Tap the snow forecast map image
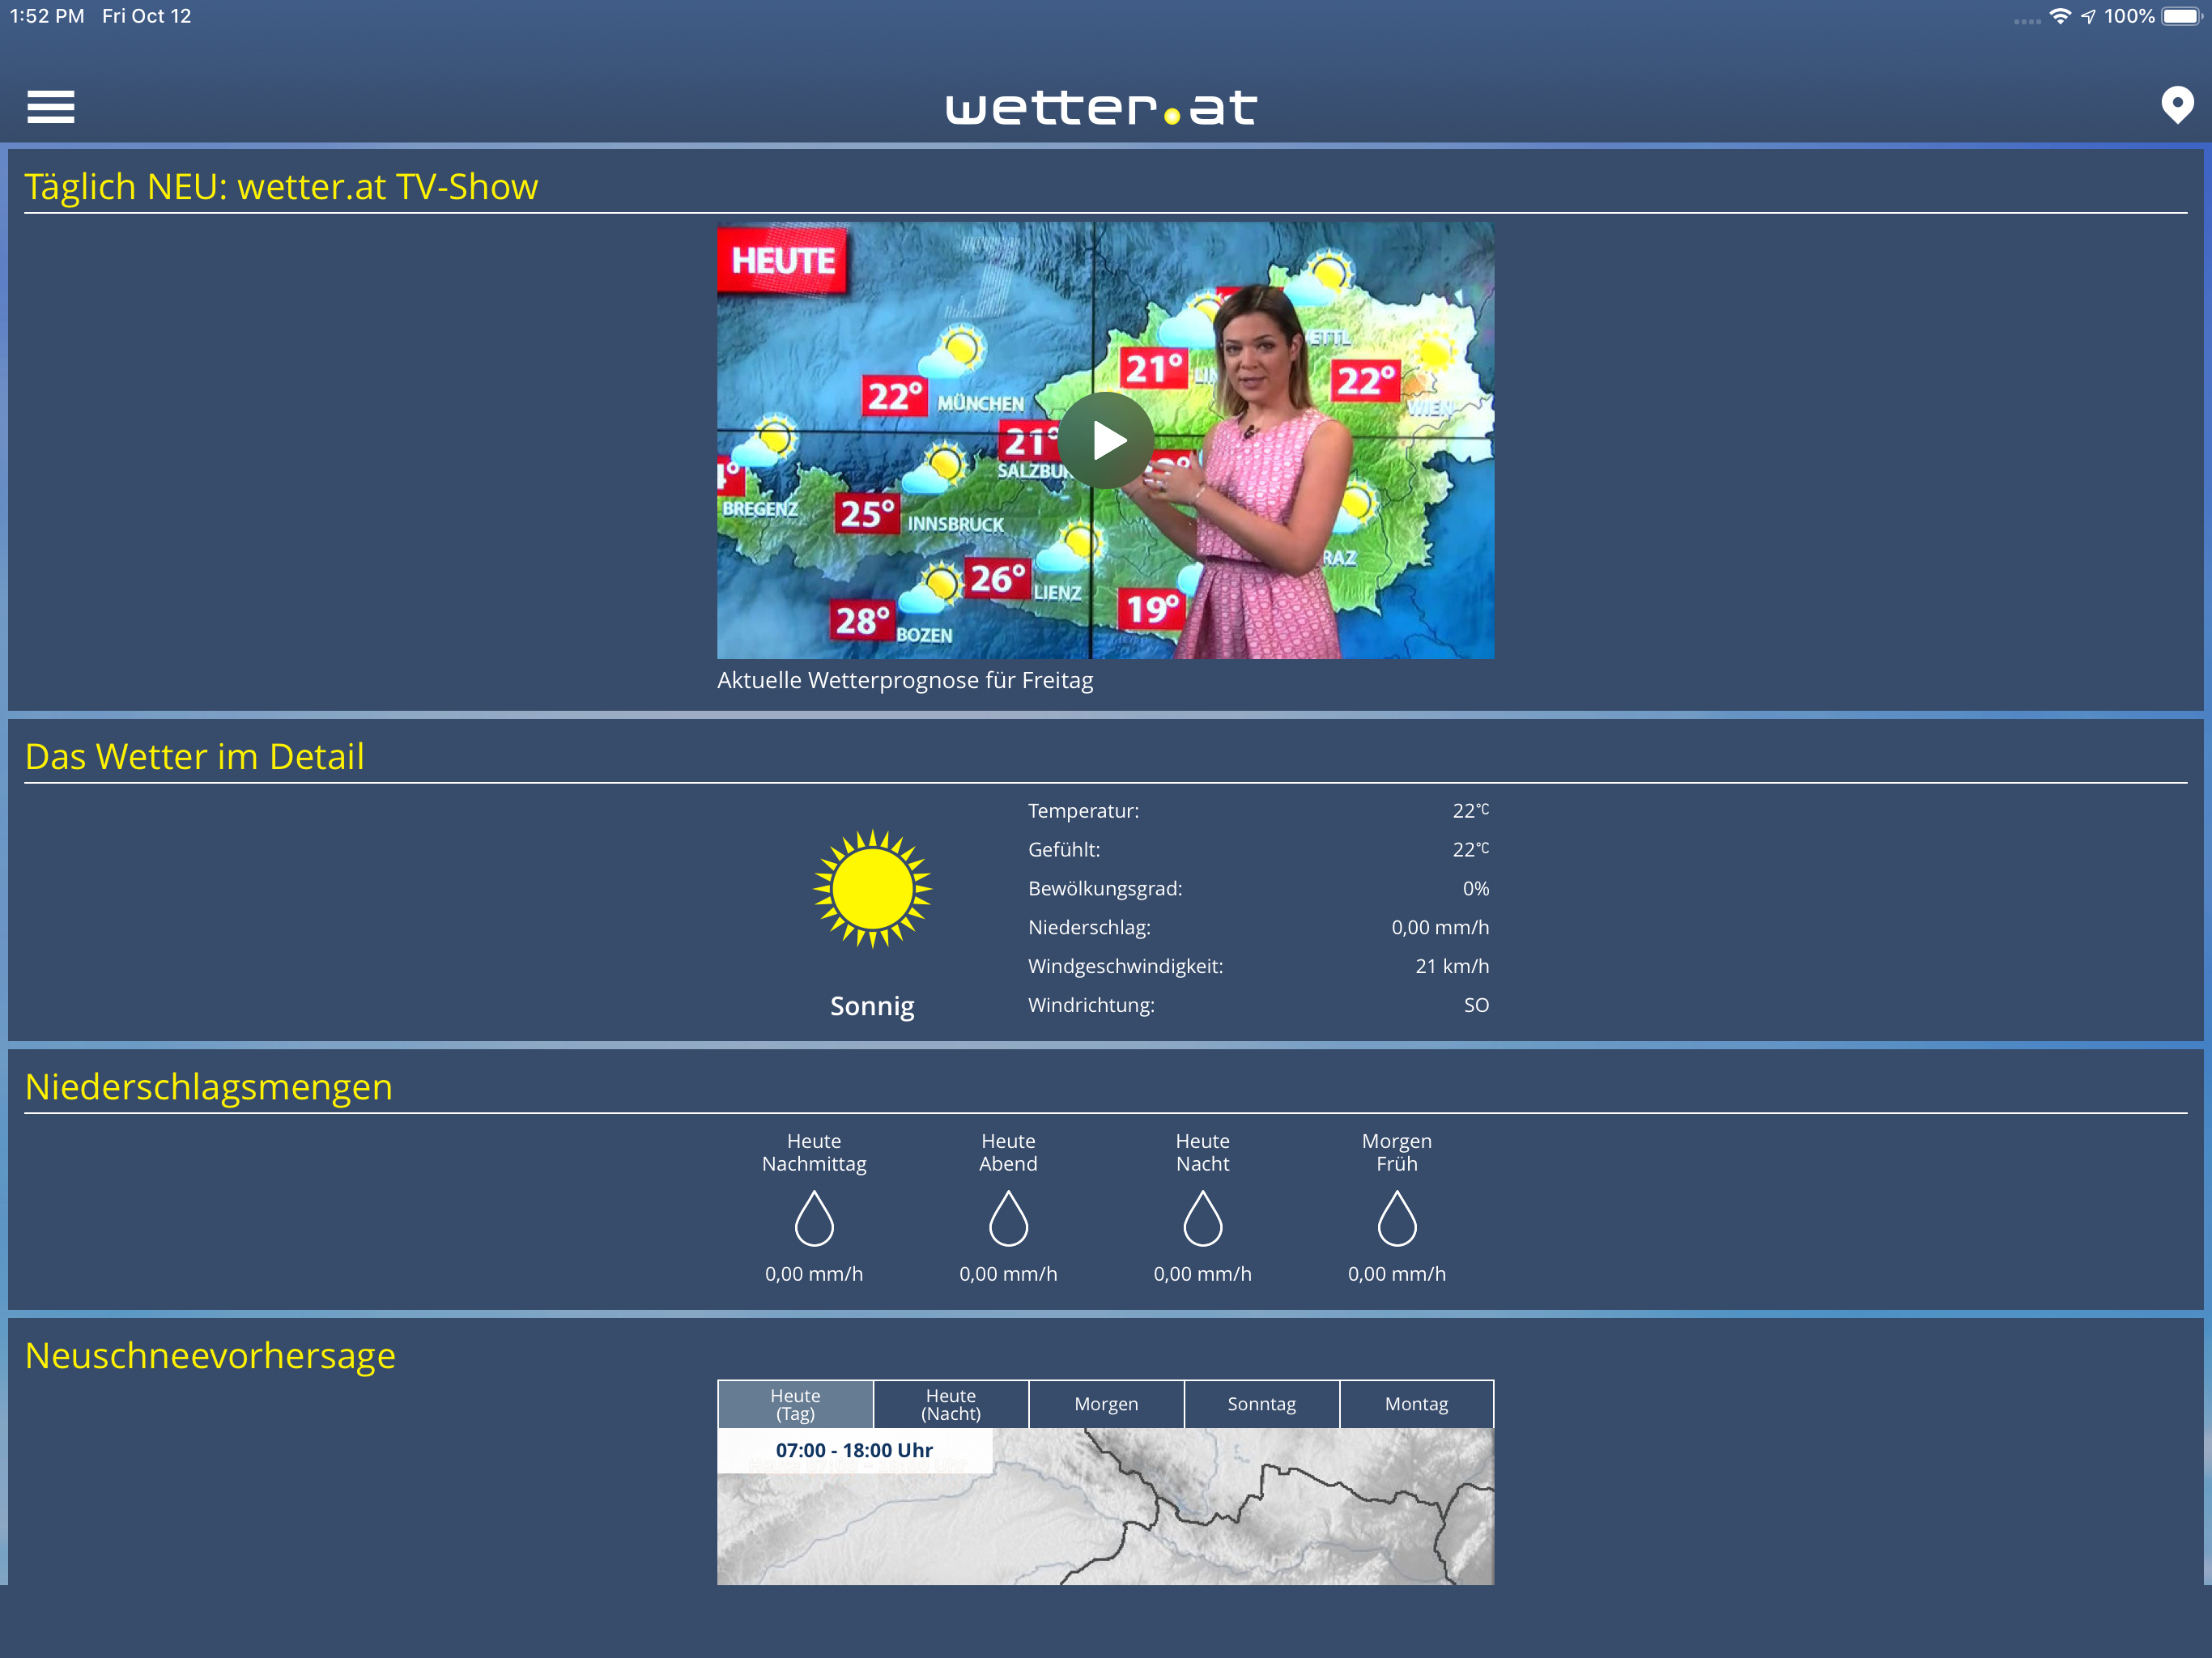Viewport: 2212px width, 1658px height. click(x=1200, y=1520)
